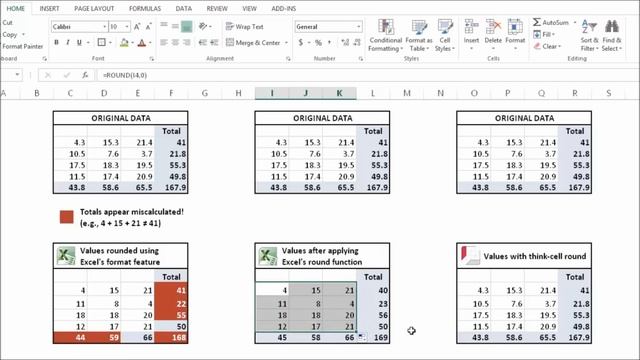640x360 pixels.
Task: Open Cell Styles gallery
Action: [444, 35]
